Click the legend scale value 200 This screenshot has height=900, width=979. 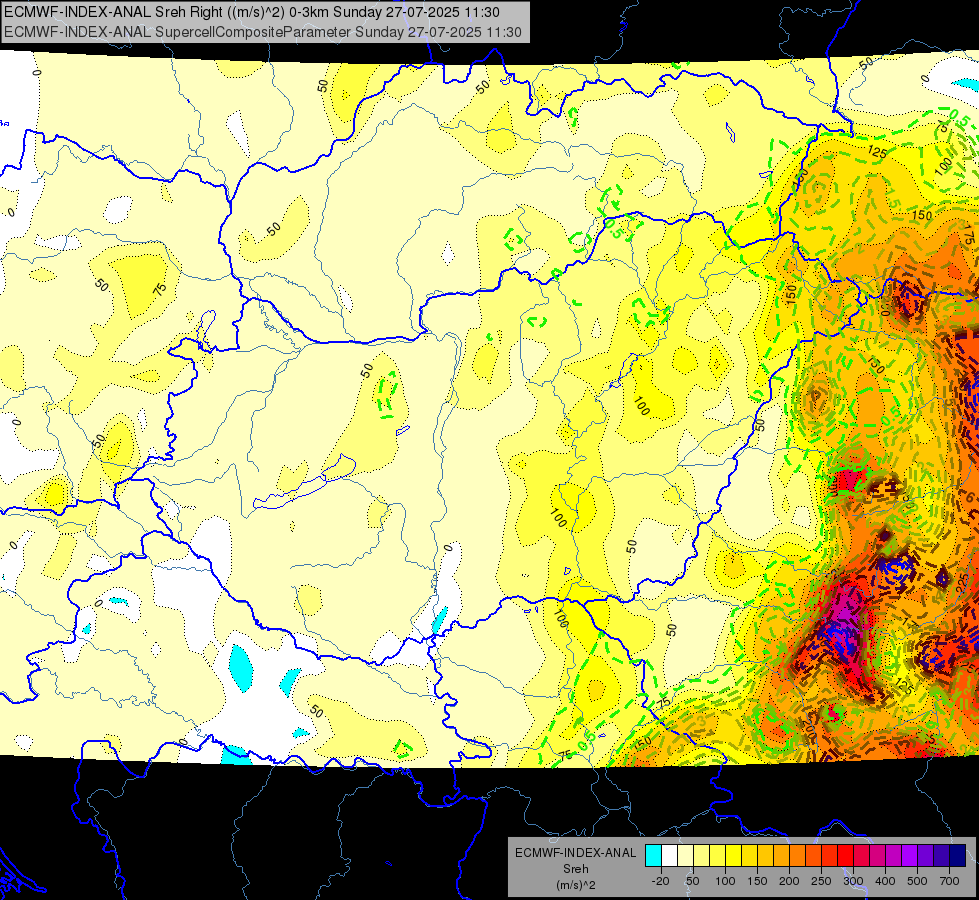tap(789, 881)
